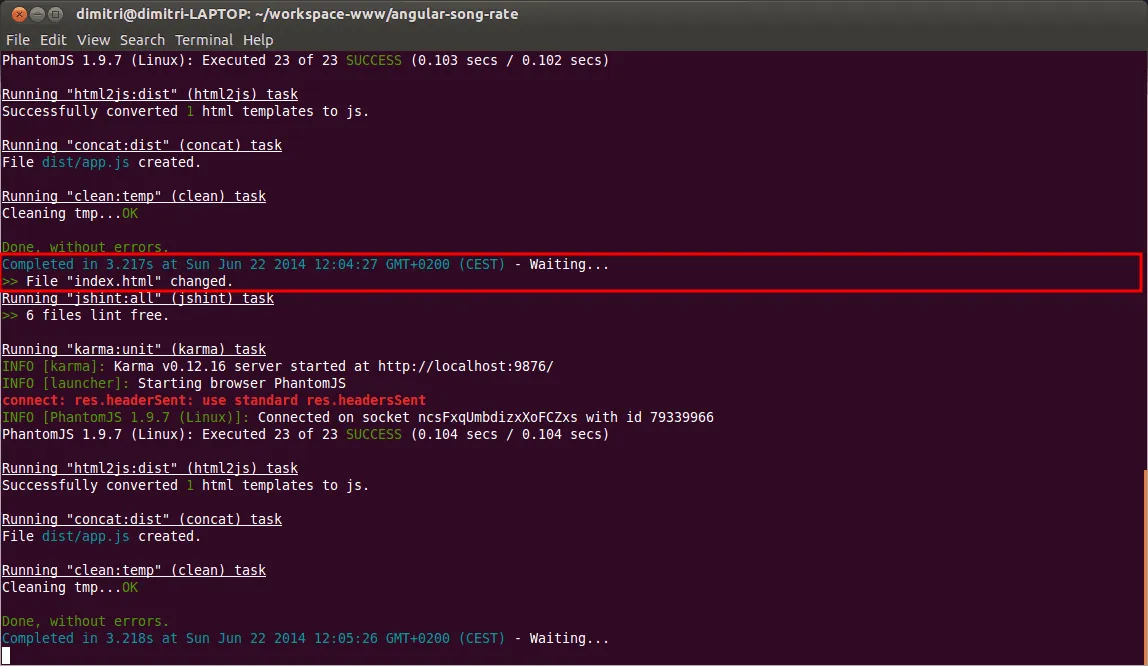Open the File menu

click(x=17, y=40)
